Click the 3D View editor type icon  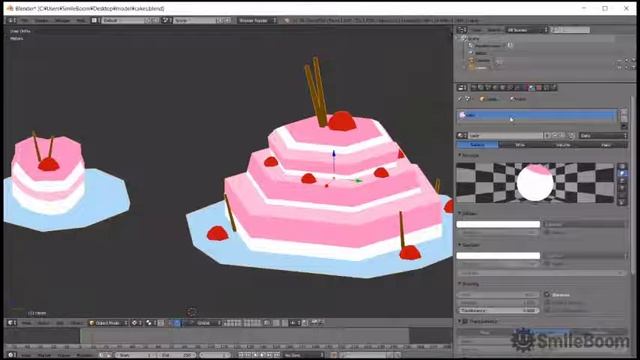(x=12, y=323)
